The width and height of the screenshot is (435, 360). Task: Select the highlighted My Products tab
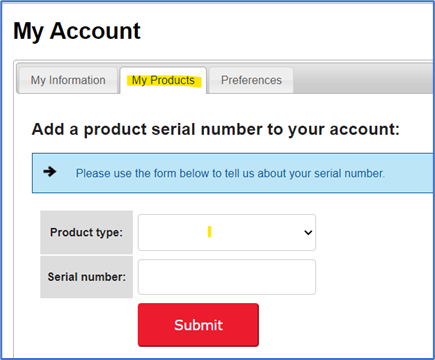tap(163, 80)
